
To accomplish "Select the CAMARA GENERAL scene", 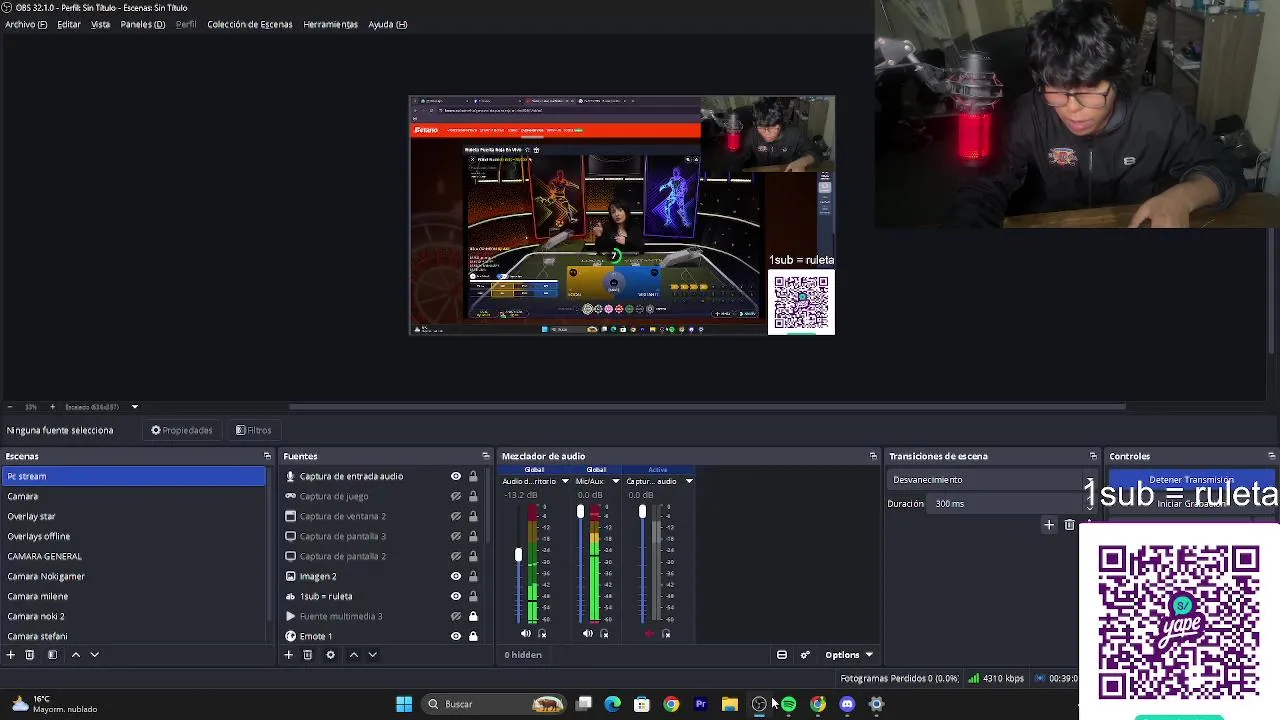I will pyautogui.click(x=134, y=556).
